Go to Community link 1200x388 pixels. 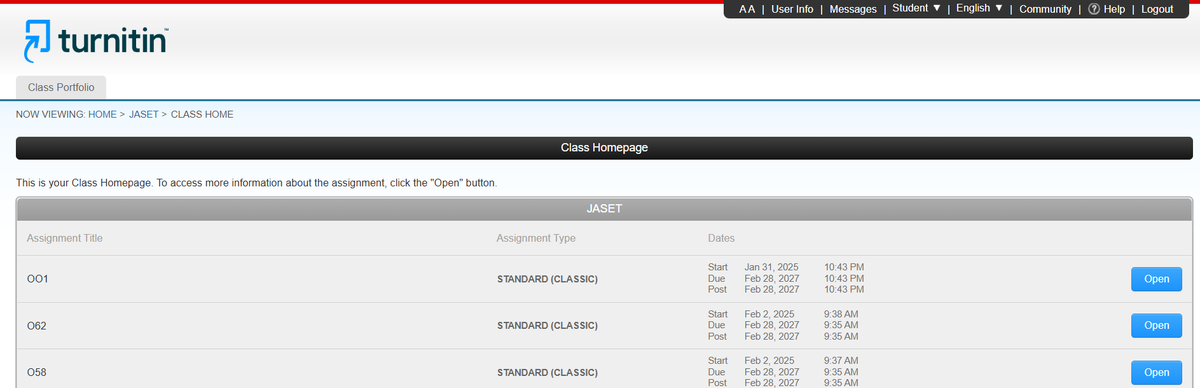1045,9
